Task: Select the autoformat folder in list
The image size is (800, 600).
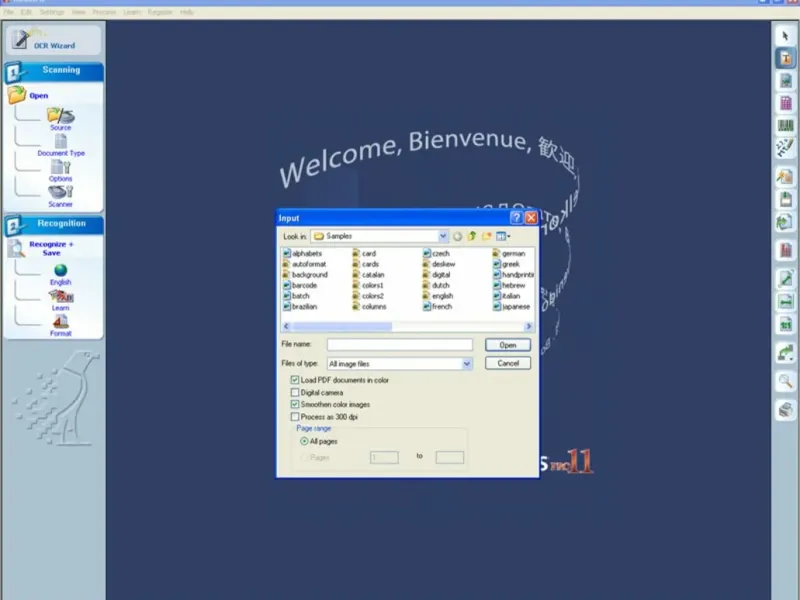Action: click(x=305, y=264)
